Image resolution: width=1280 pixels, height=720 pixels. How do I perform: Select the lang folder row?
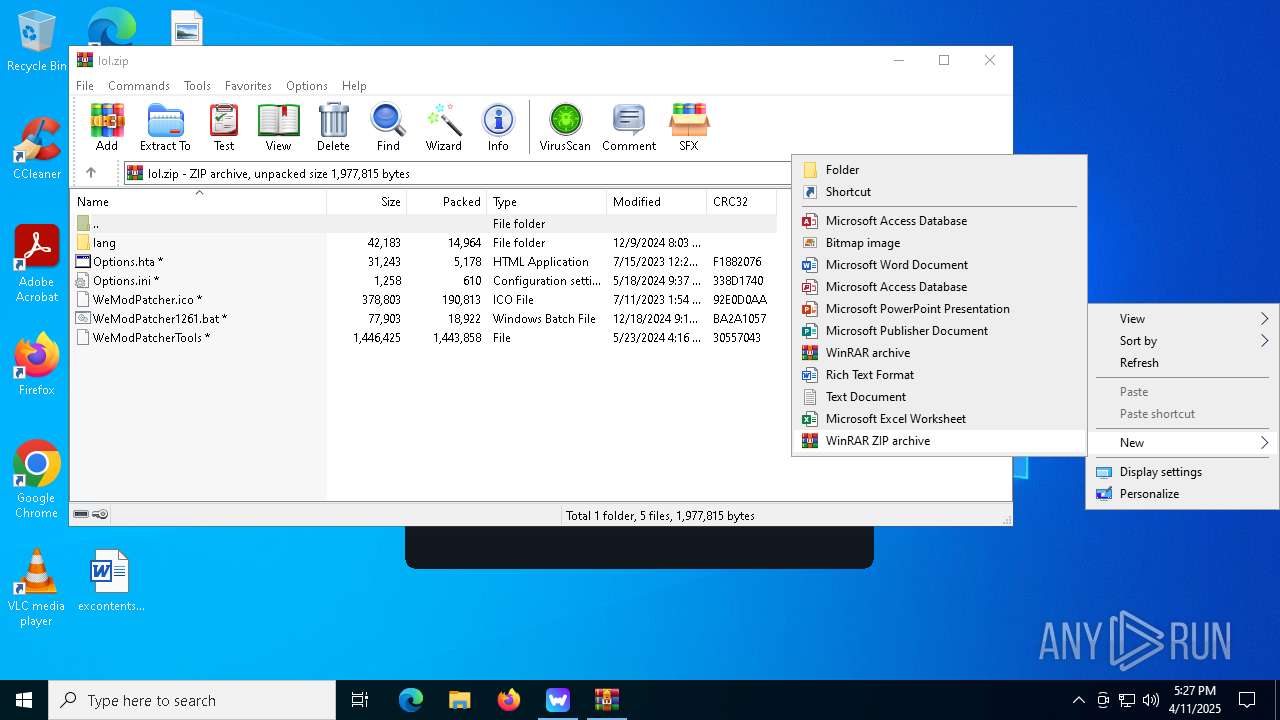424,243
